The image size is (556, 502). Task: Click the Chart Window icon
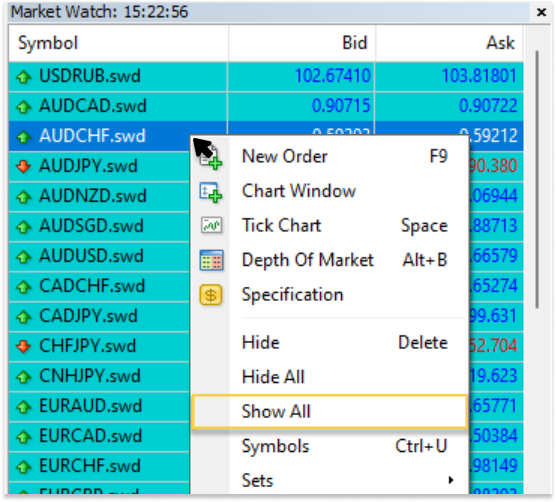[211, 192]
